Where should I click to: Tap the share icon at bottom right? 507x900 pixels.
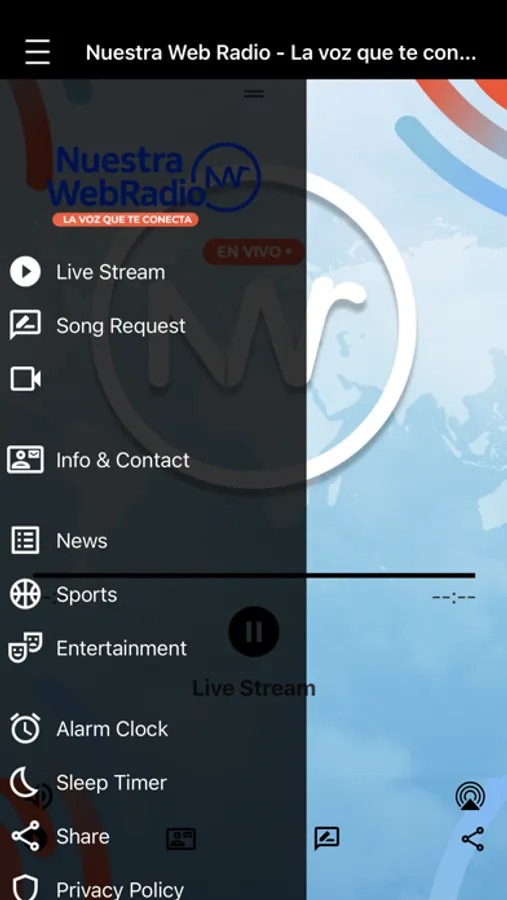(473, 839)
